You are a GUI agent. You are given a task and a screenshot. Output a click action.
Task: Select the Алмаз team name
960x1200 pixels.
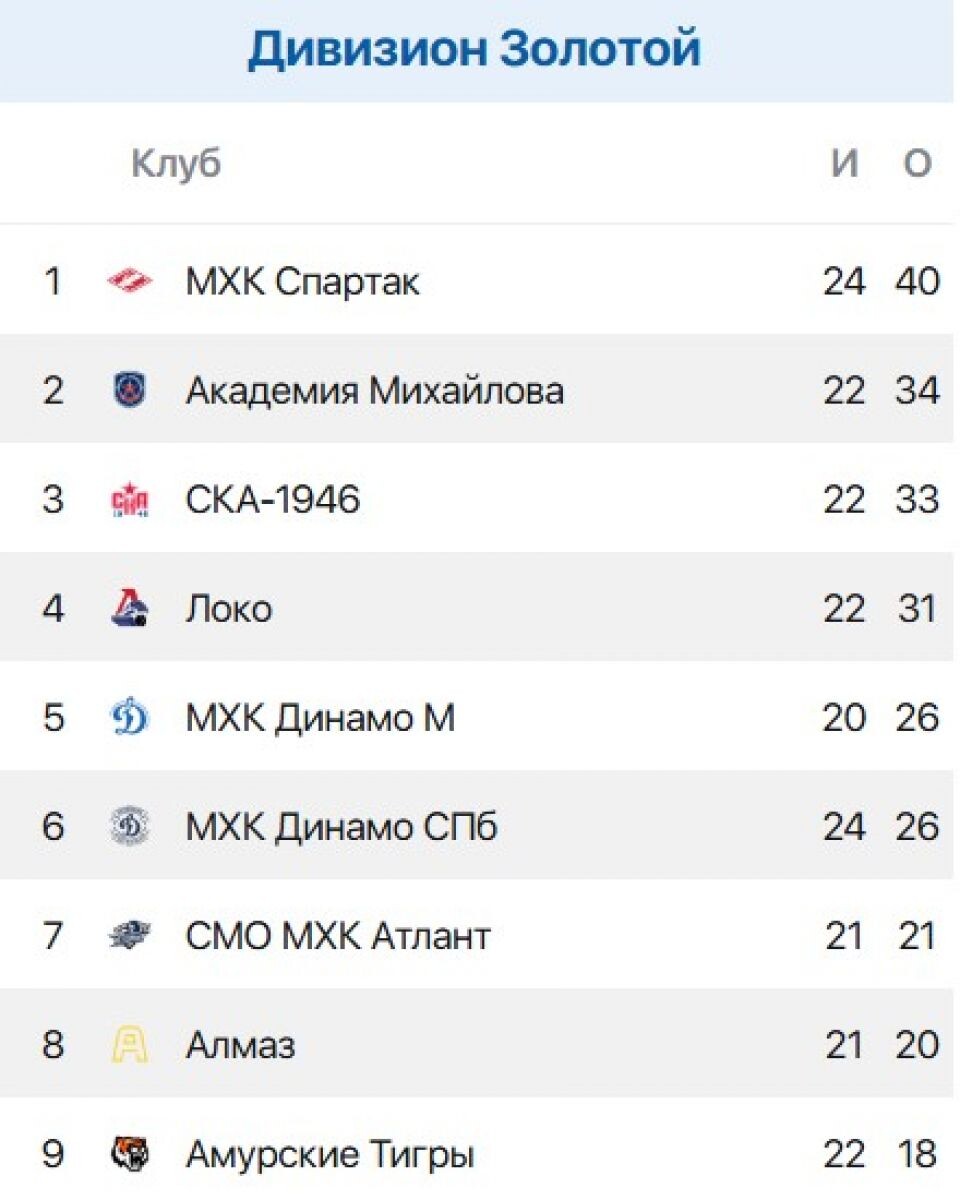(240, 1047)
